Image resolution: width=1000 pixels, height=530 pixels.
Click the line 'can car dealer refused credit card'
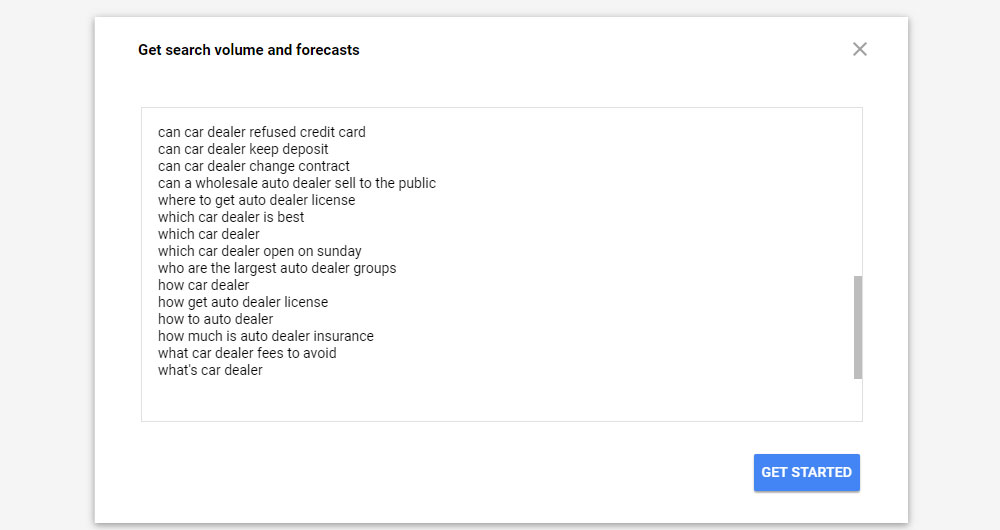click(261, 132)
